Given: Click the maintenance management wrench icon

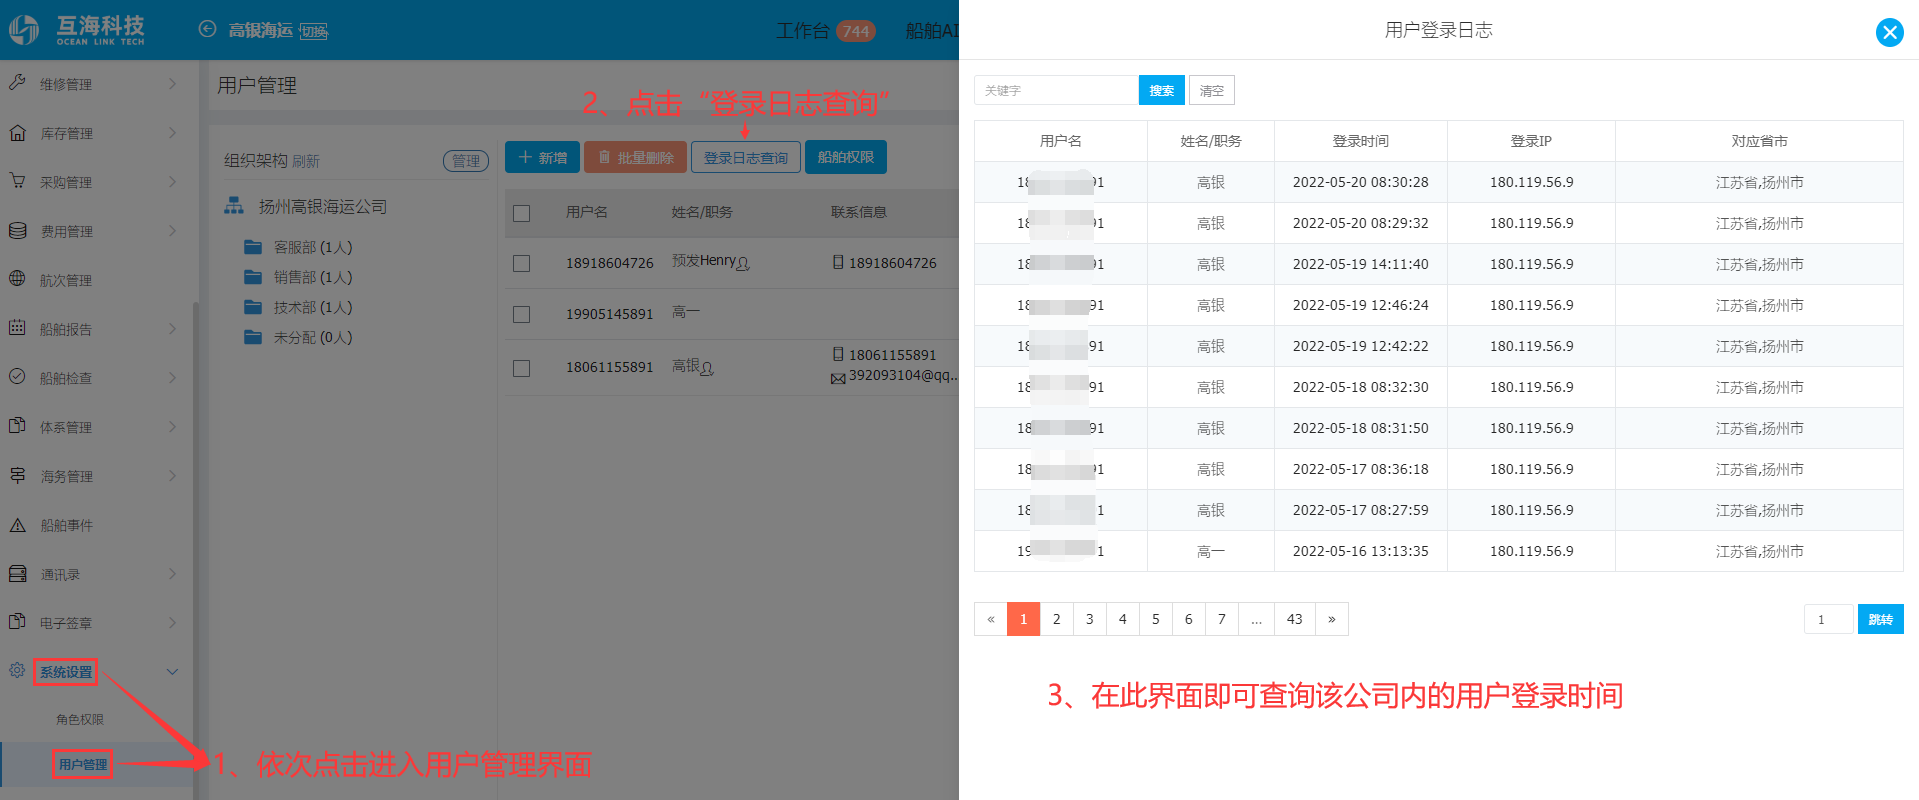Looking at the screenshot, I should [17, 83].
